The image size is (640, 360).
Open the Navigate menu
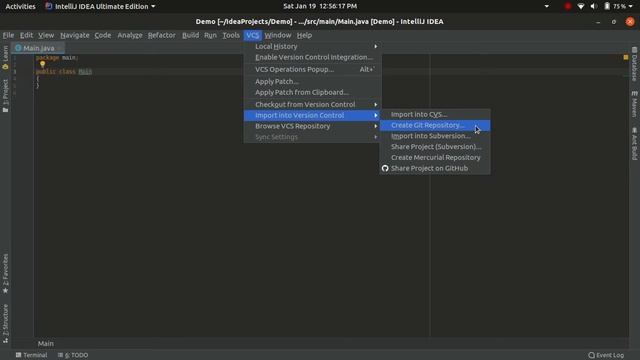(x=75, y=35)
